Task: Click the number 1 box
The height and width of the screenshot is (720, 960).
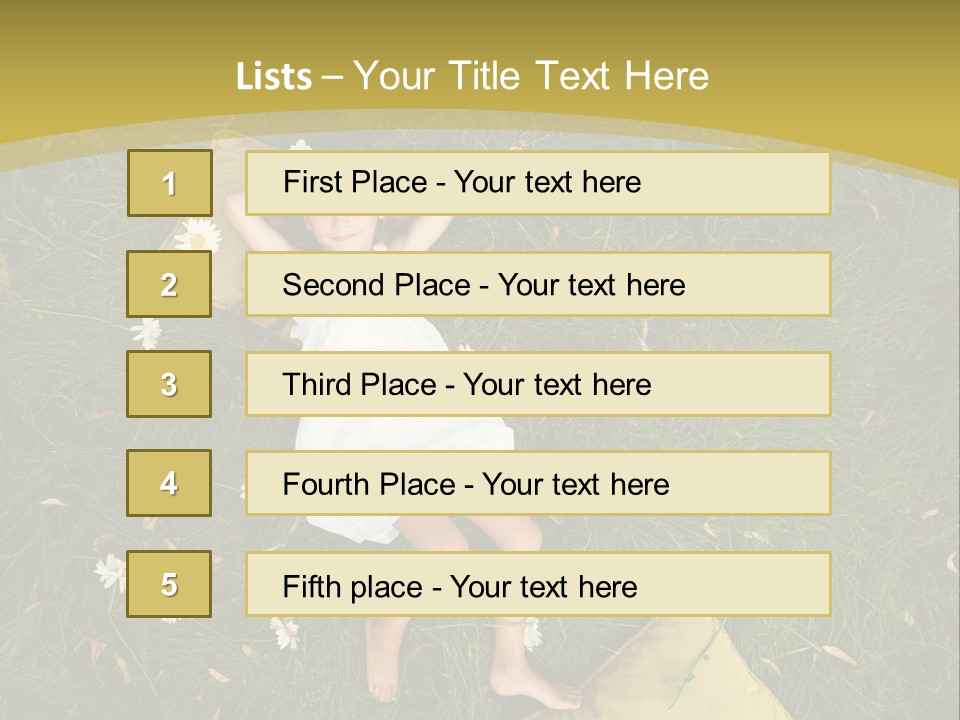Action: [x=169, y=183]
